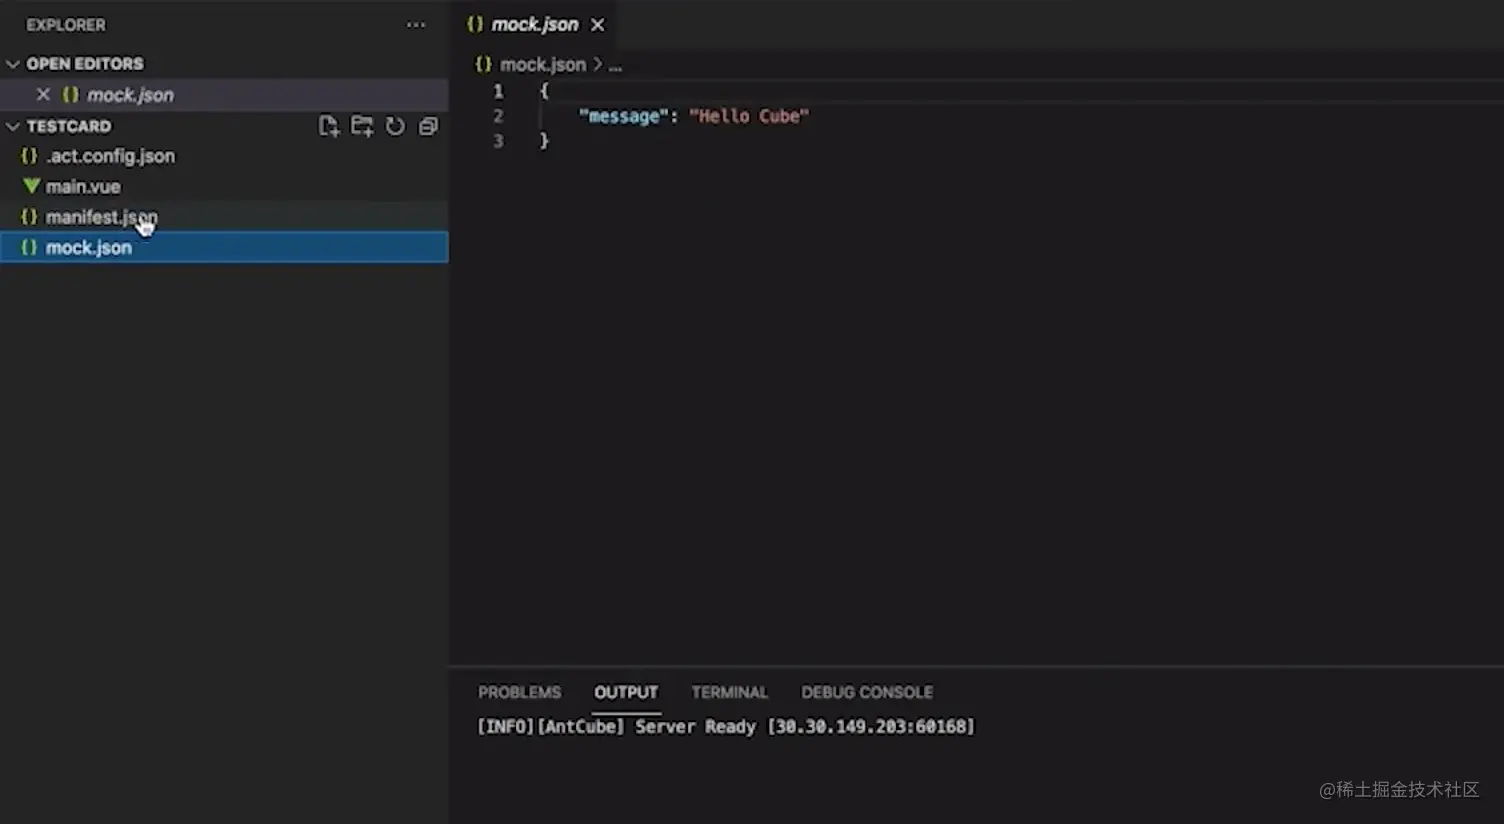Collapse all folders in Explorer
This screenshot has width=1504, height=824.
428,126
